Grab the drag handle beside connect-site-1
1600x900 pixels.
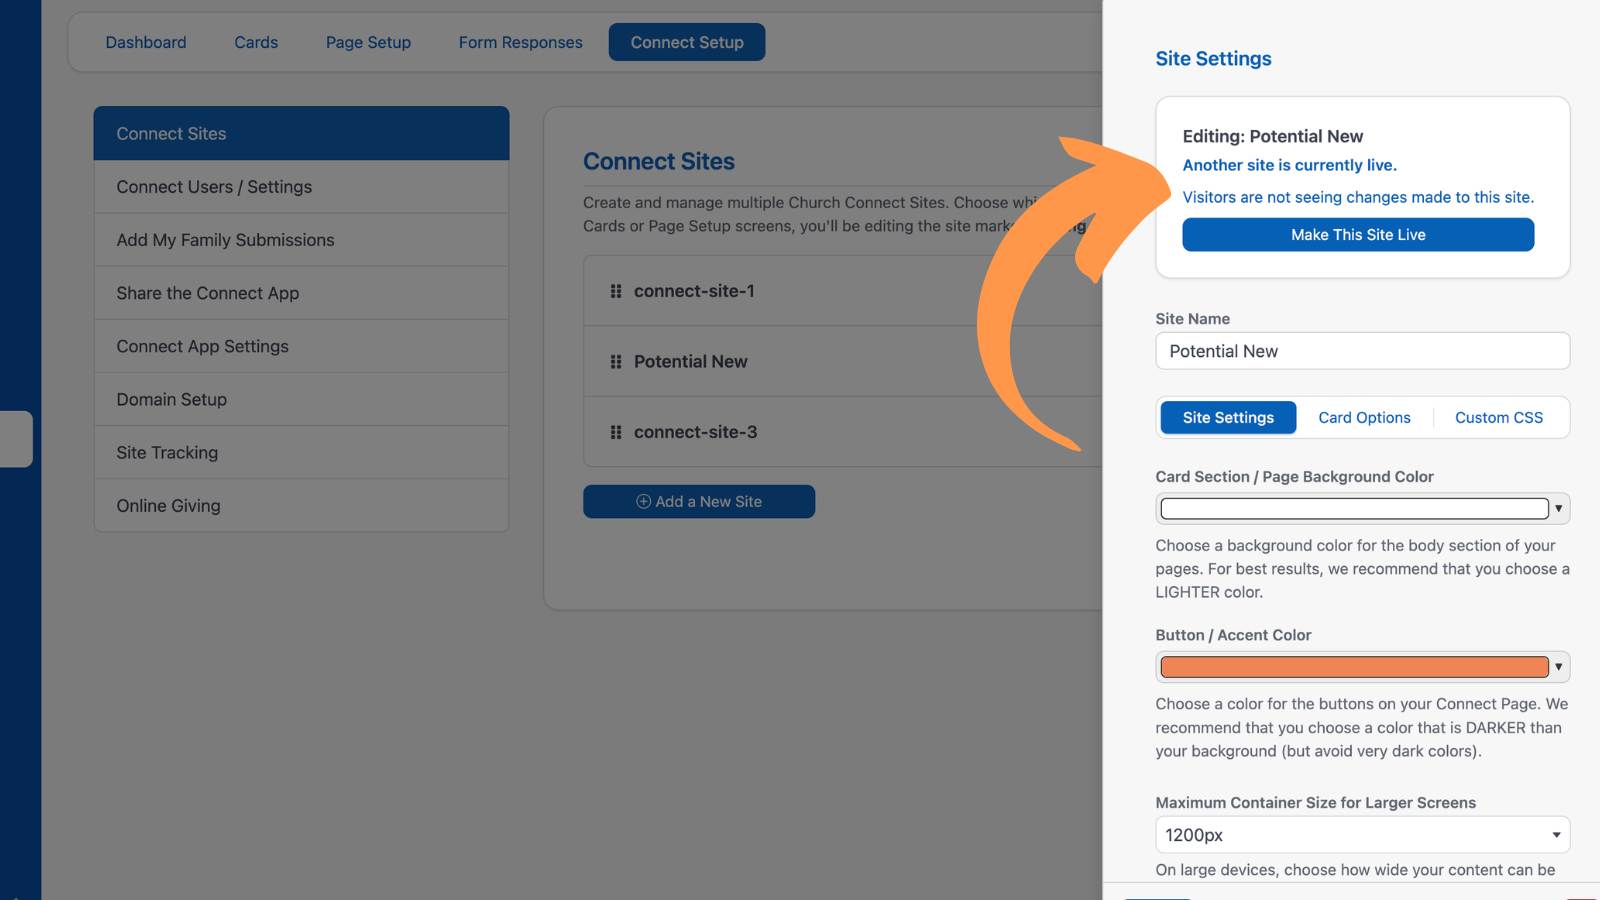coord(616,291)
